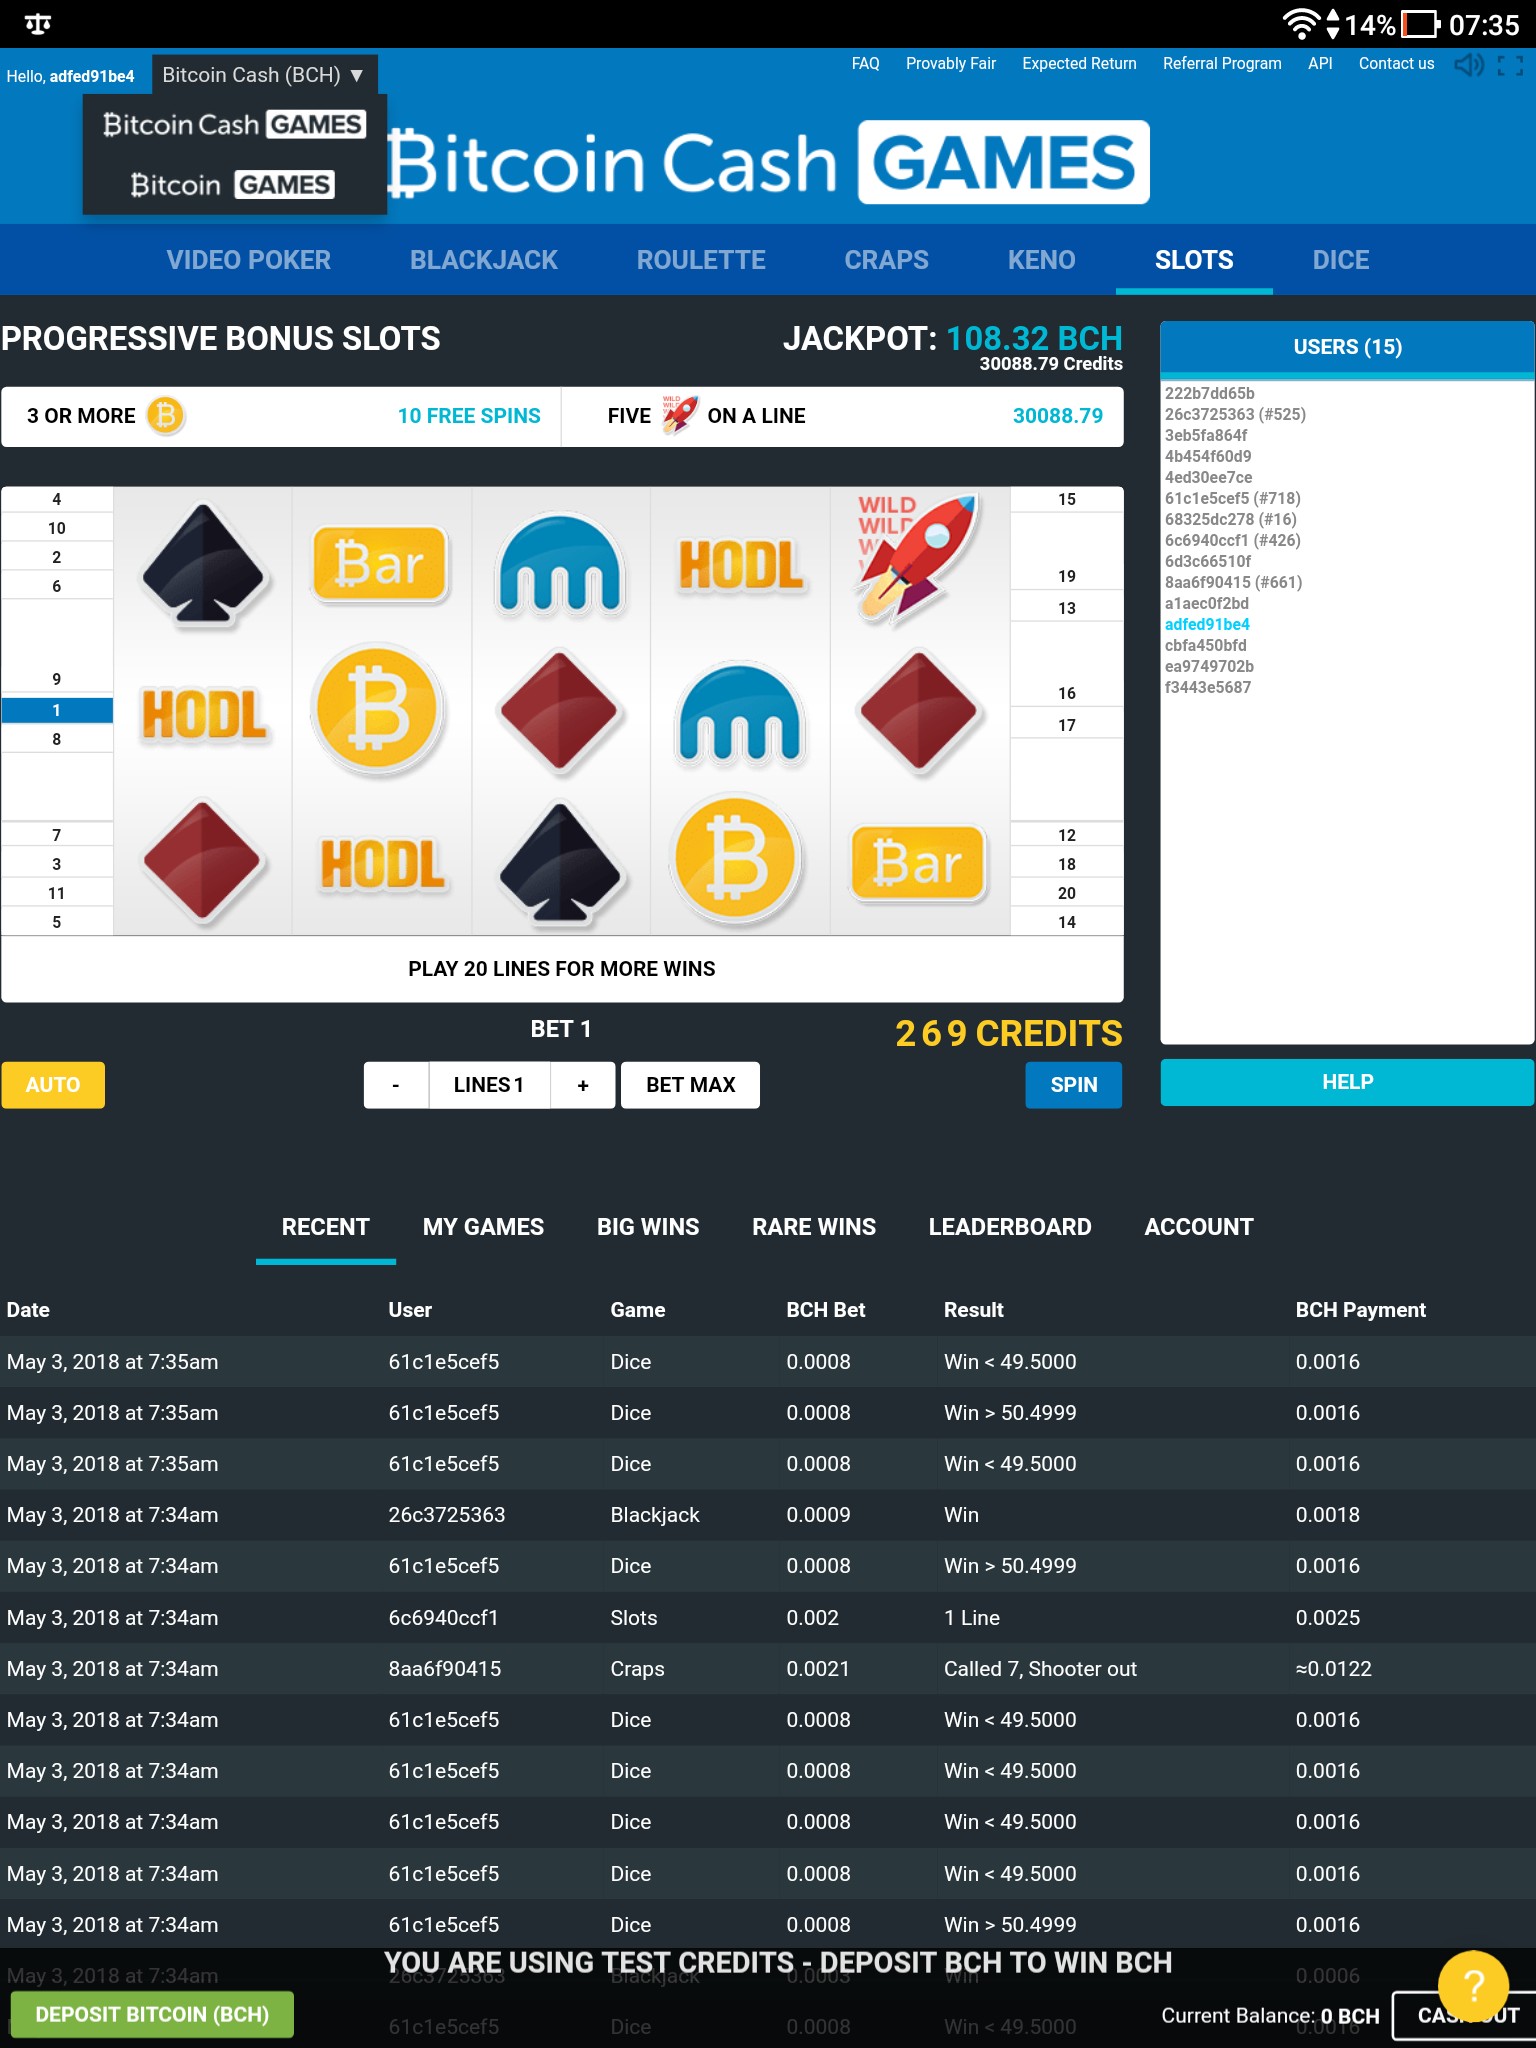Viewport: 1536px width, 2048px height.
Task: Spin the slot reels
Action: point(1074,1085)
